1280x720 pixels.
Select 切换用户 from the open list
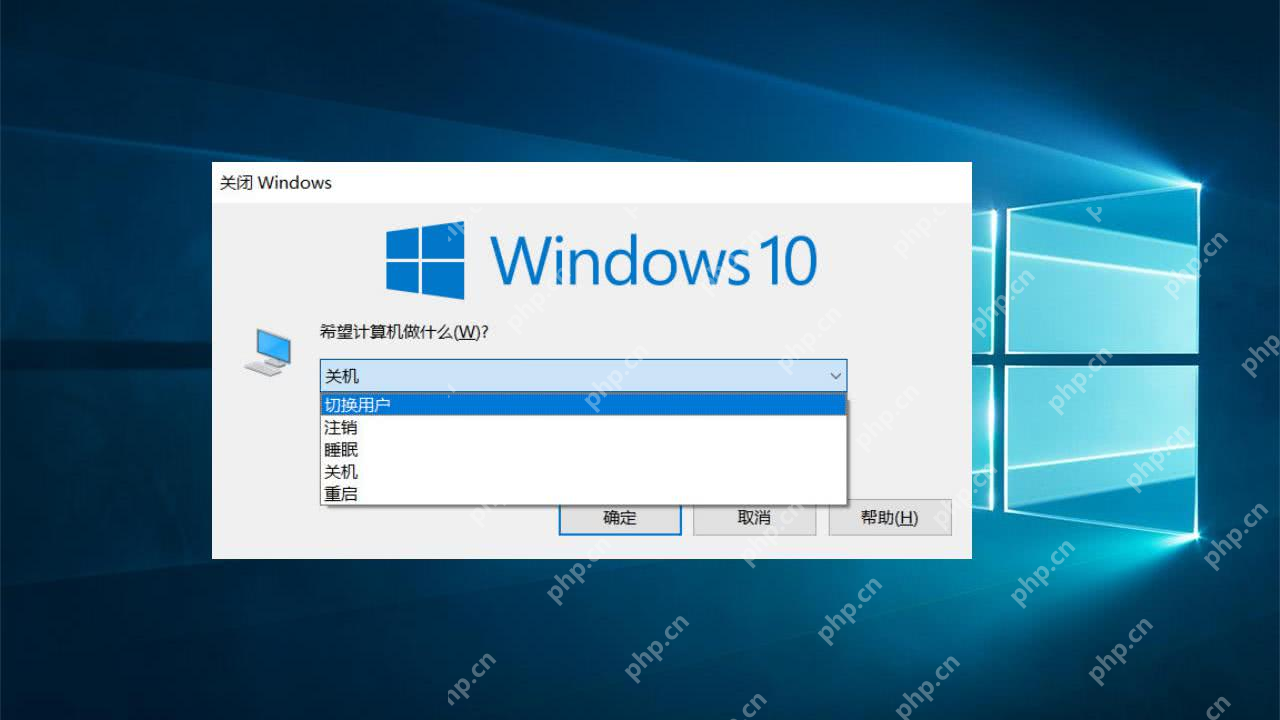583,405
